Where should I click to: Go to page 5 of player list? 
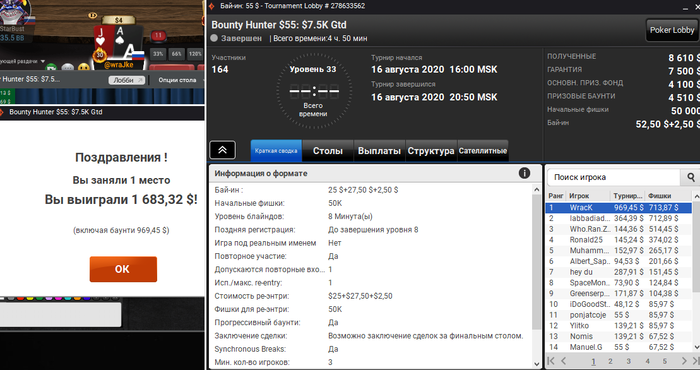coord(665,361)
